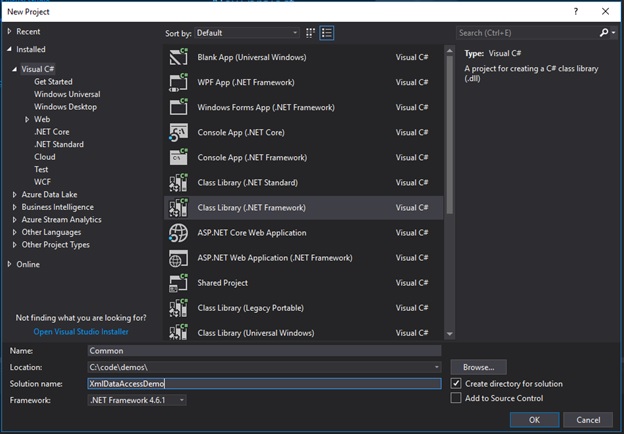The width and height of the screenshot is (624, 434).
Task: Select Shared Project template name
Action: [x=222, y=283]
